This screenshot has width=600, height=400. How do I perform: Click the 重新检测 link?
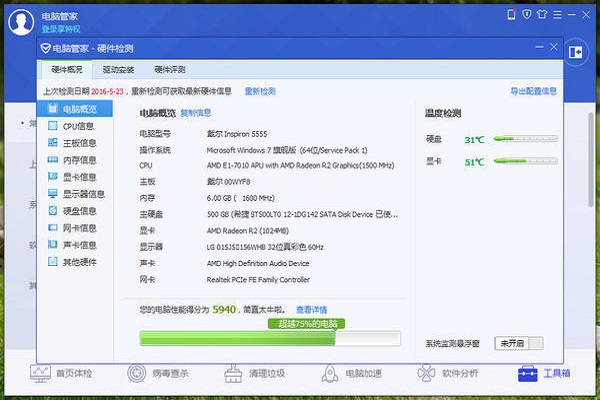tap(260, 91)
